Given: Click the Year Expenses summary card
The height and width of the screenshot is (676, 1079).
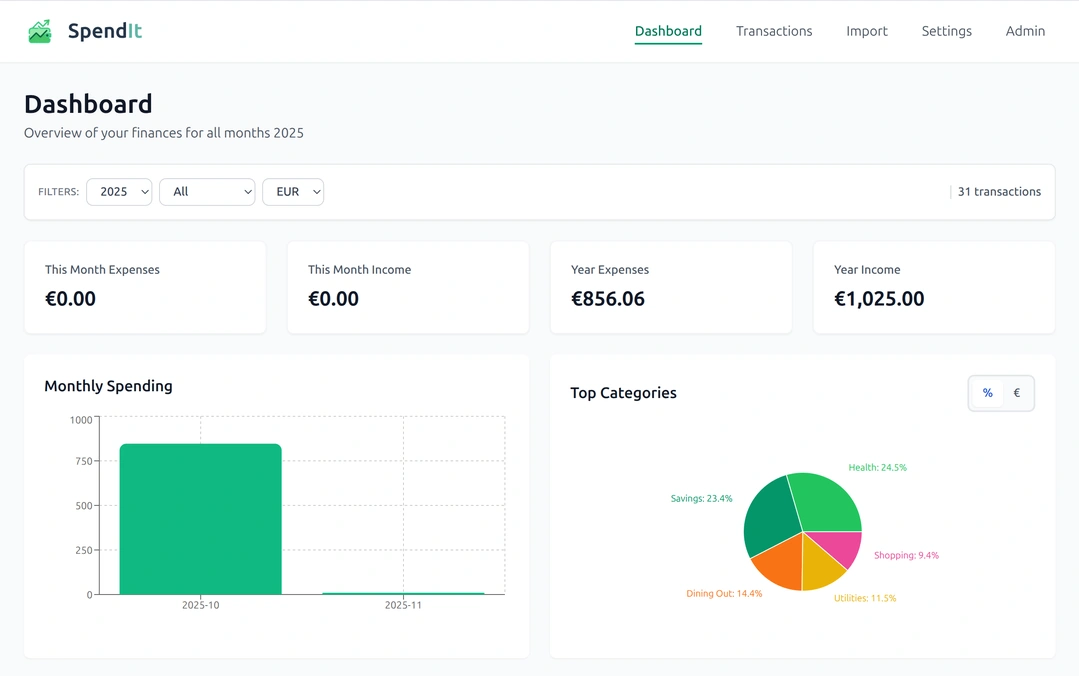Looking at the screenshot, I should (671, 287).
